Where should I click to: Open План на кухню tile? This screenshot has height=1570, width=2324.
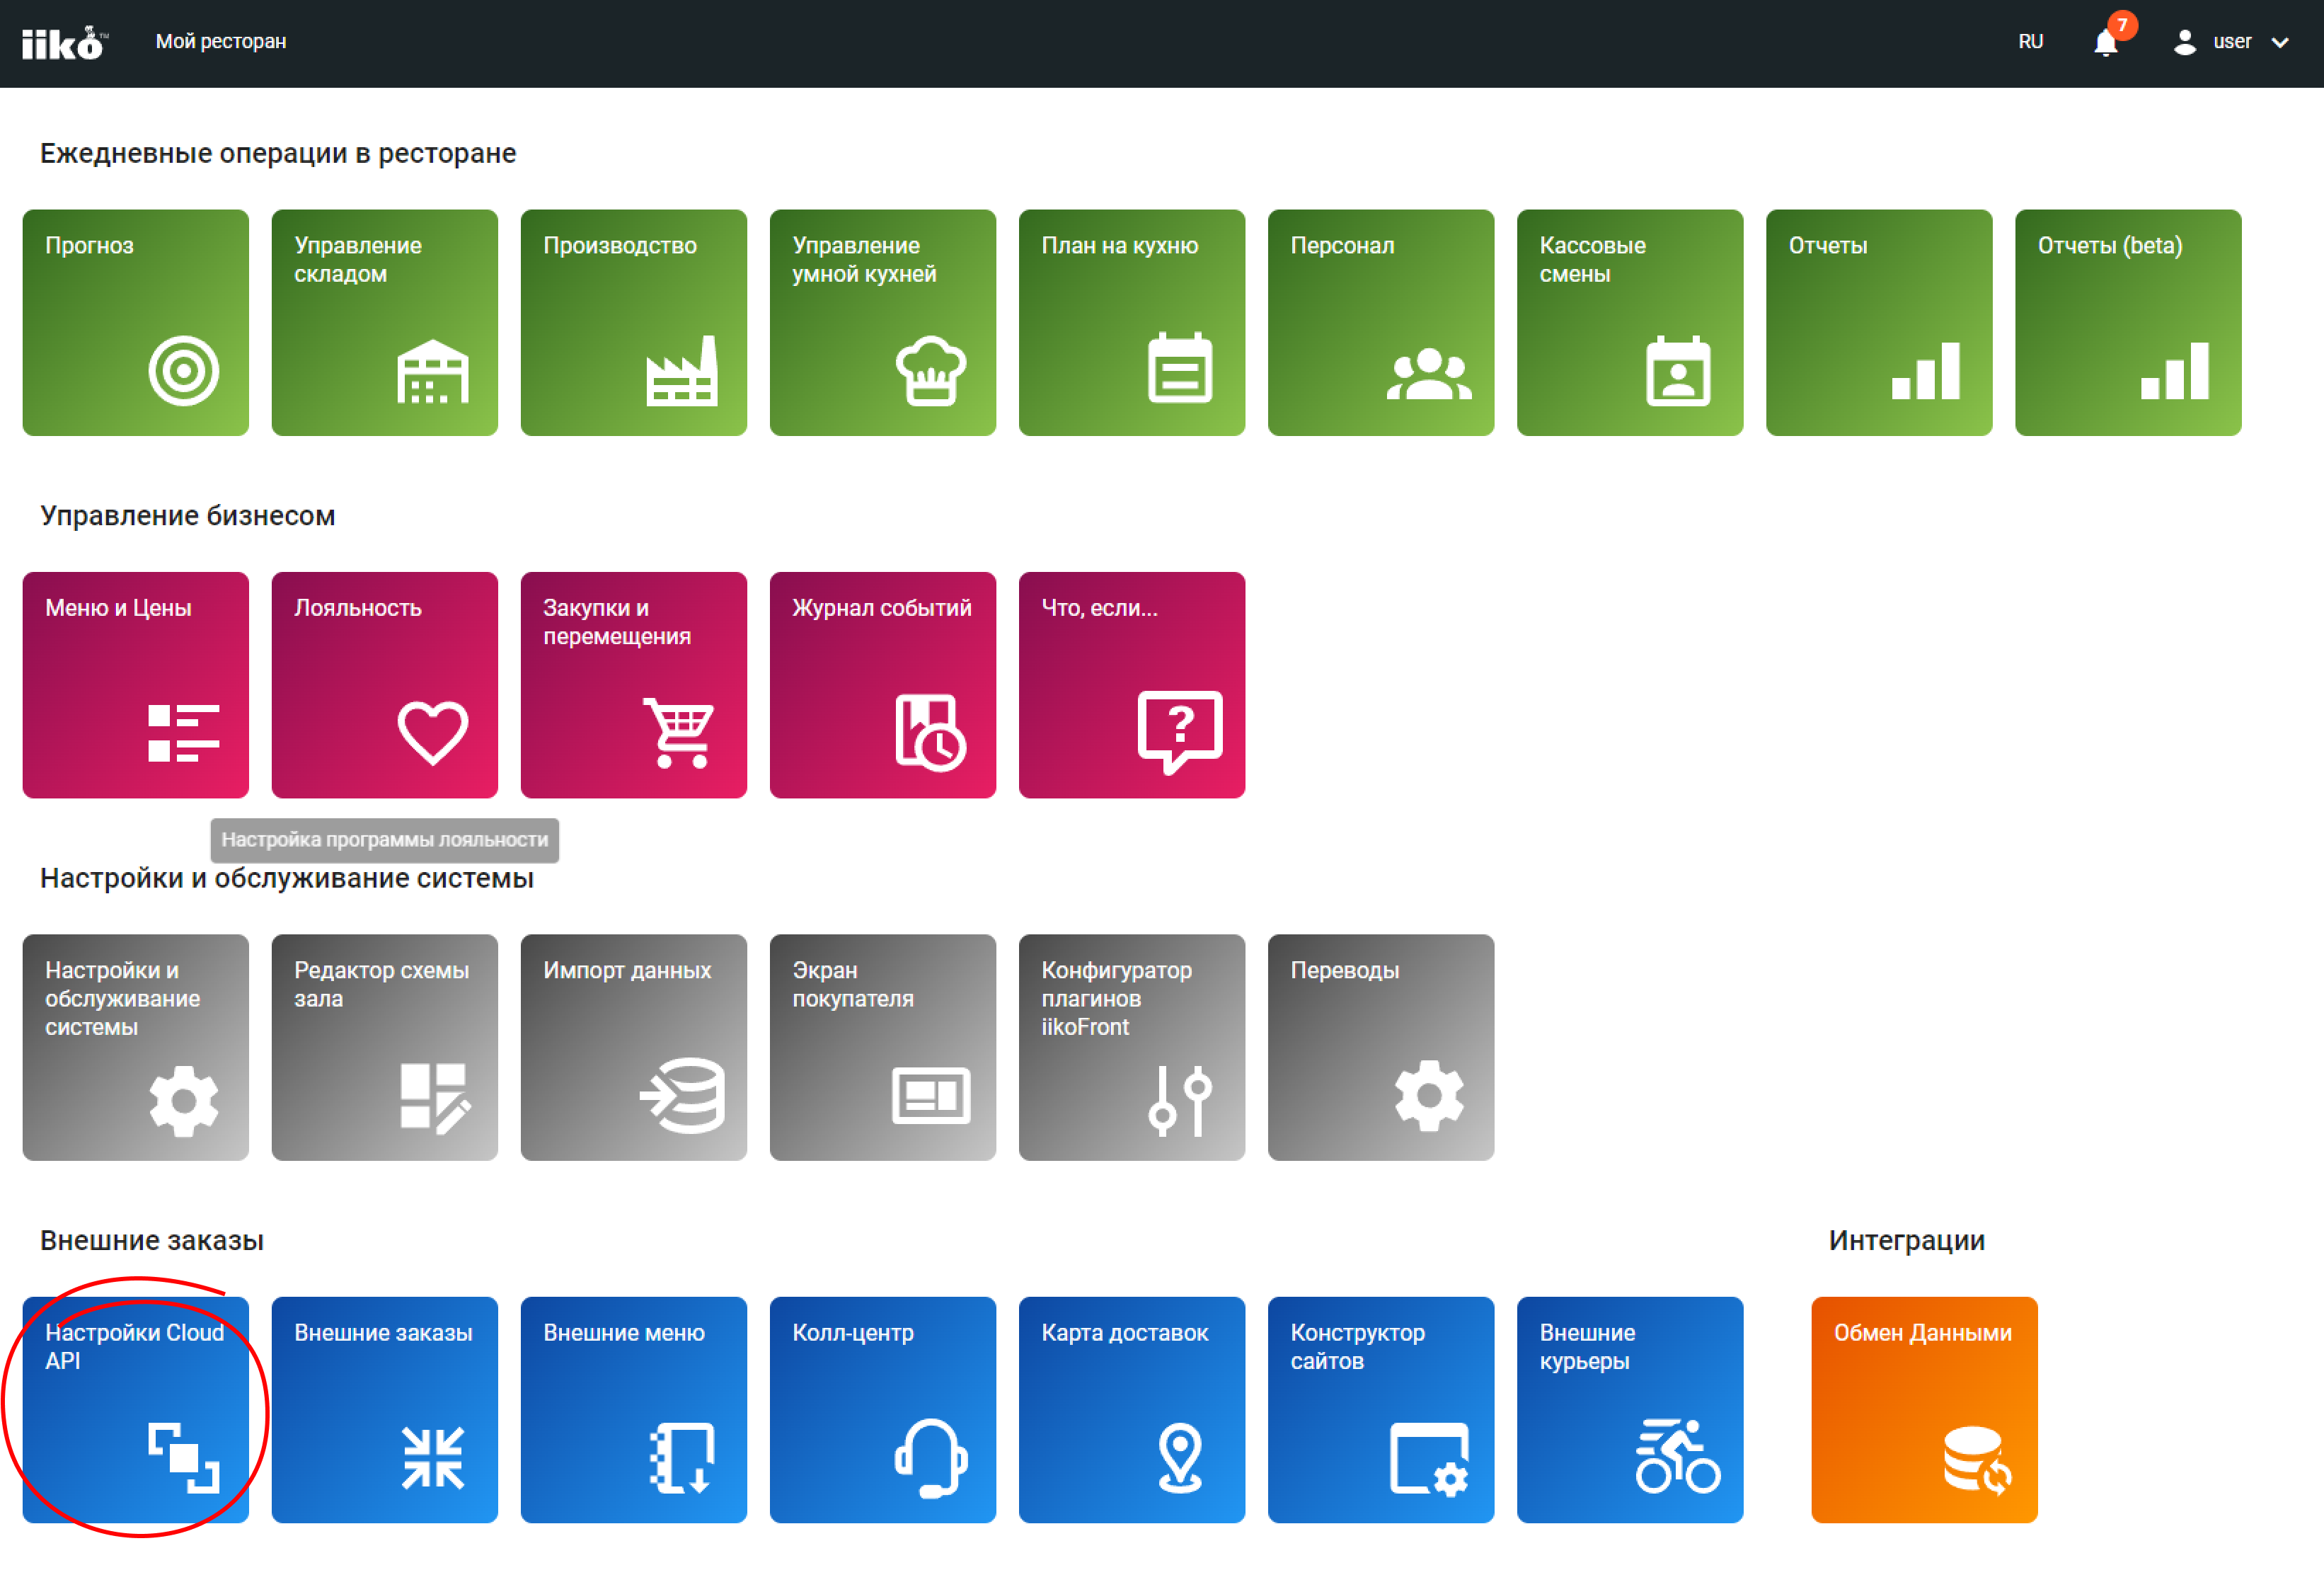pyautogui.click(x=1131, y=322)
